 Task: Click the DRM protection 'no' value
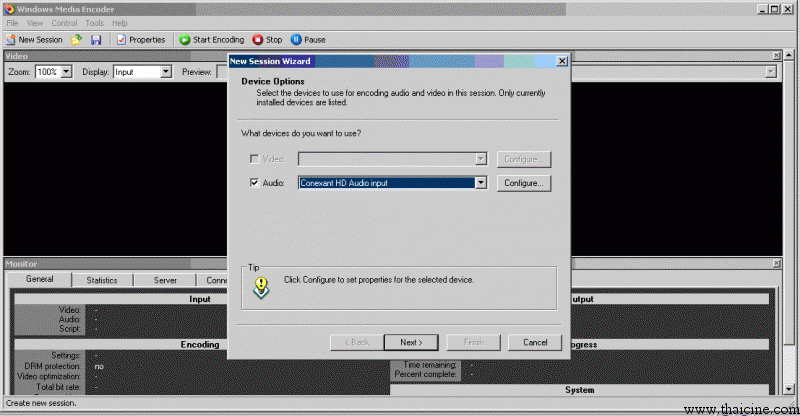pyautogui.click(x=99, y=366)
